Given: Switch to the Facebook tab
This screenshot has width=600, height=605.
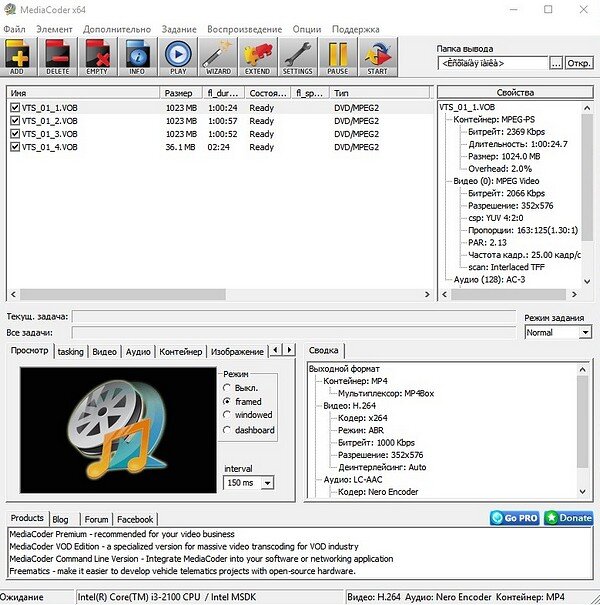Looking at the screenshot, I should (x=135, y=519).
